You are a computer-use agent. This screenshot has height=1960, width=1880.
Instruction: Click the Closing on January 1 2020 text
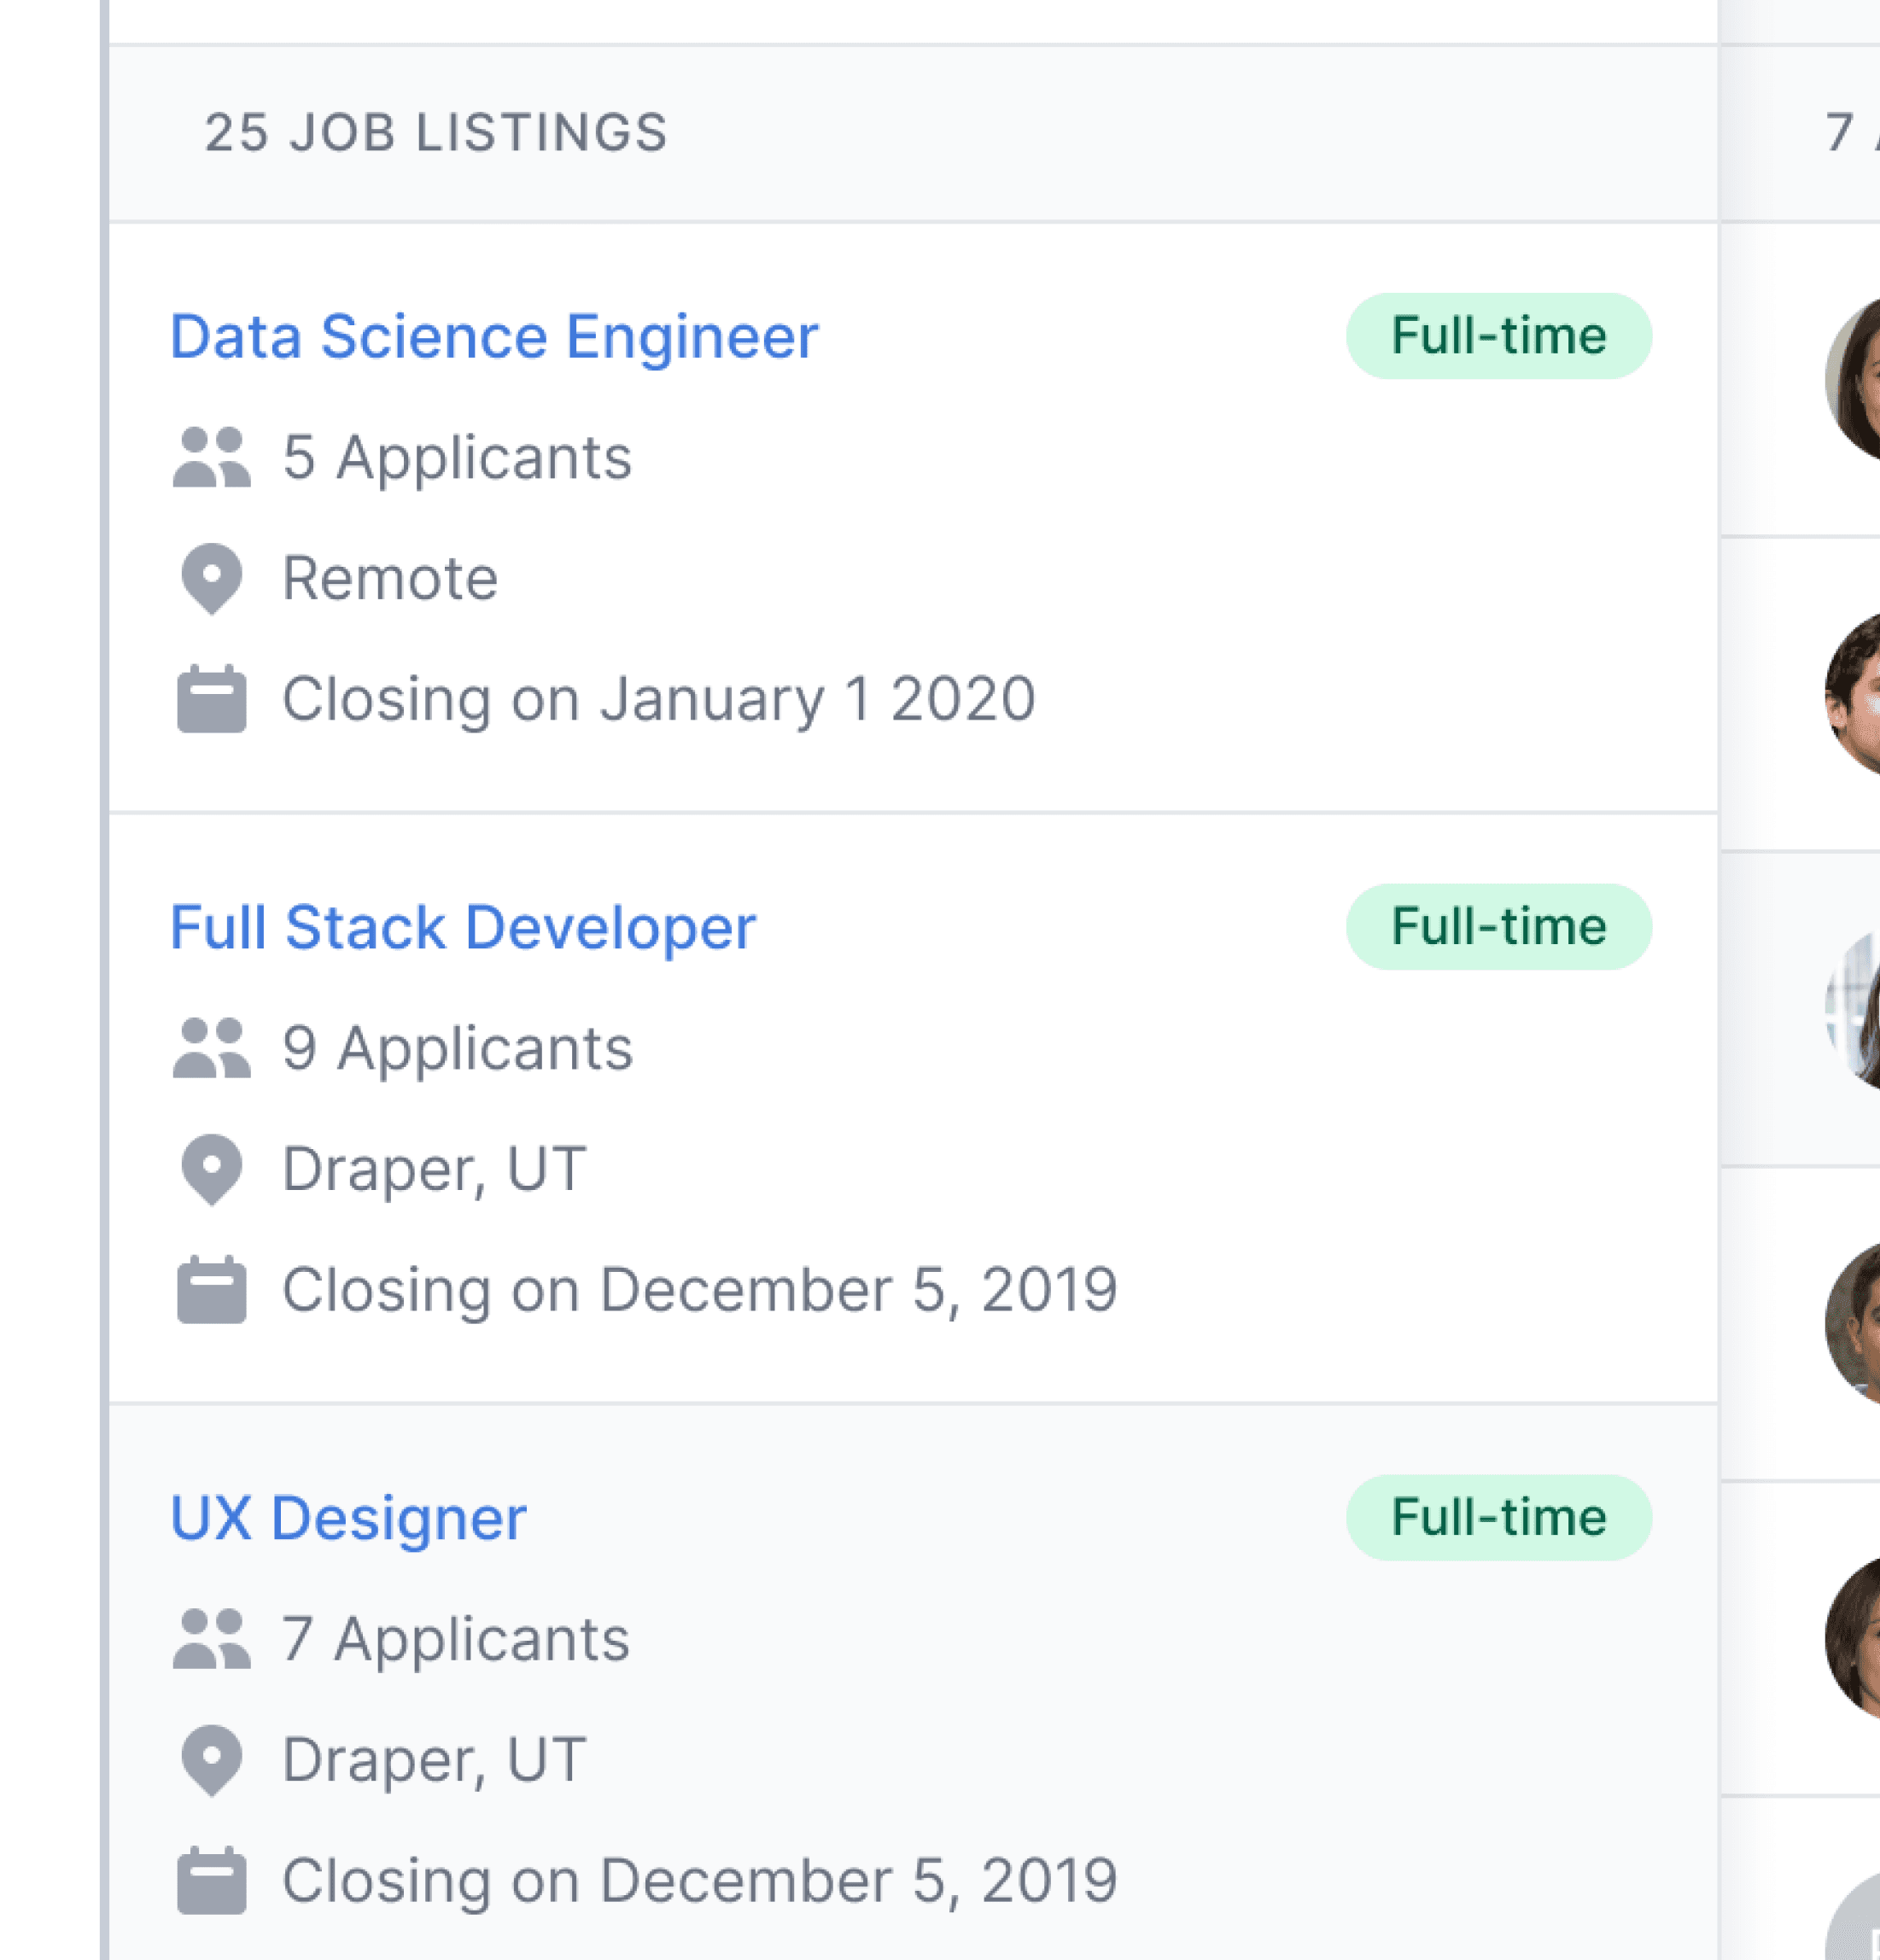coord(658,699)
